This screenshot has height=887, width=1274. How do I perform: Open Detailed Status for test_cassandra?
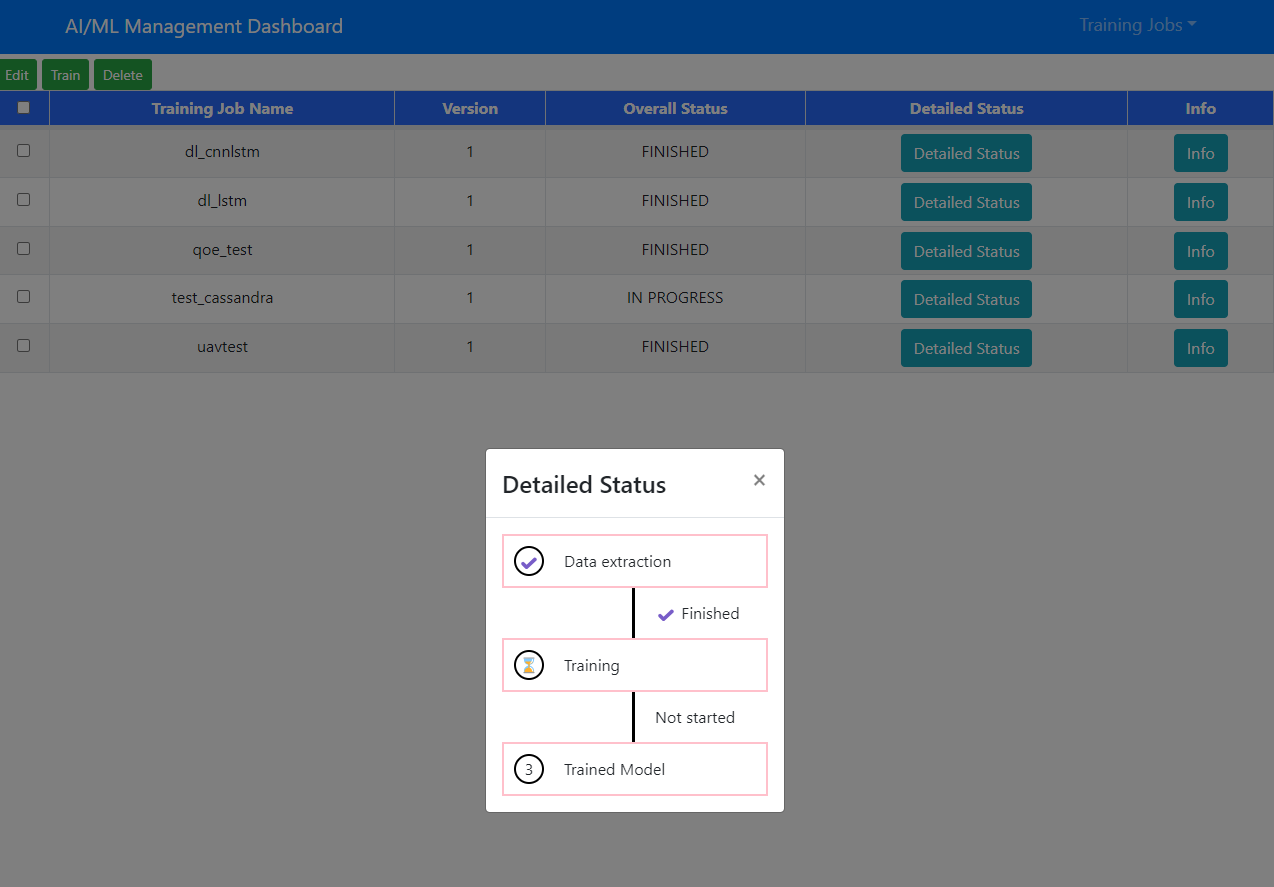966,299
